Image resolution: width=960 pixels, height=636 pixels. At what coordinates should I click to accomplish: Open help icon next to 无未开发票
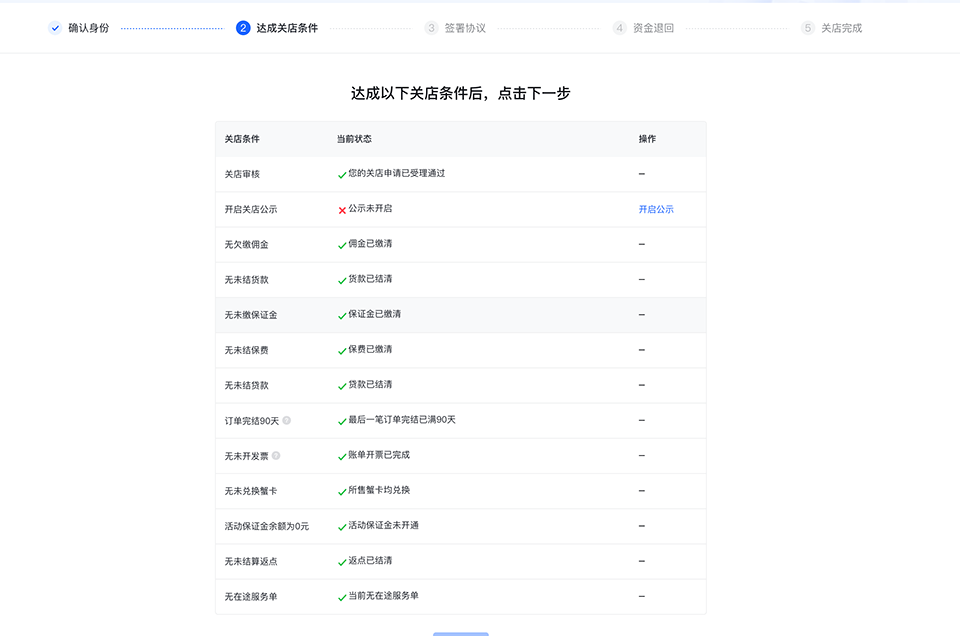pyautogui.click(x=276, y=456)
